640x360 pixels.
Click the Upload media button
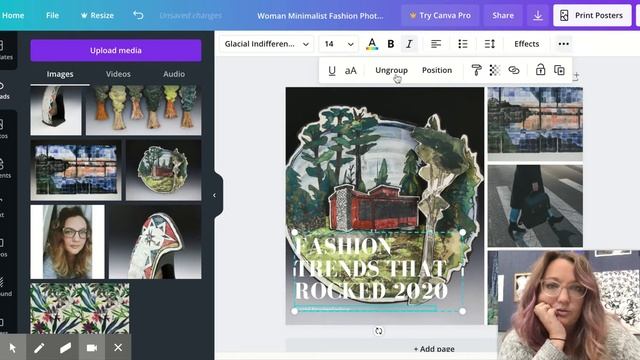(116, 50)
